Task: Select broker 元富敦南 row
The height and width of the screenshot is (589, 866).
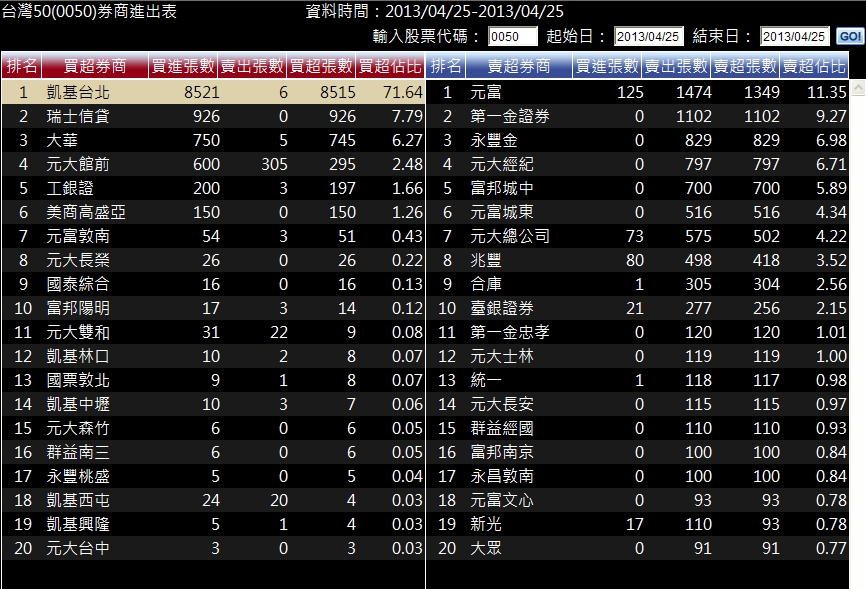Action: pyautogui.click(x=213, y=236)
